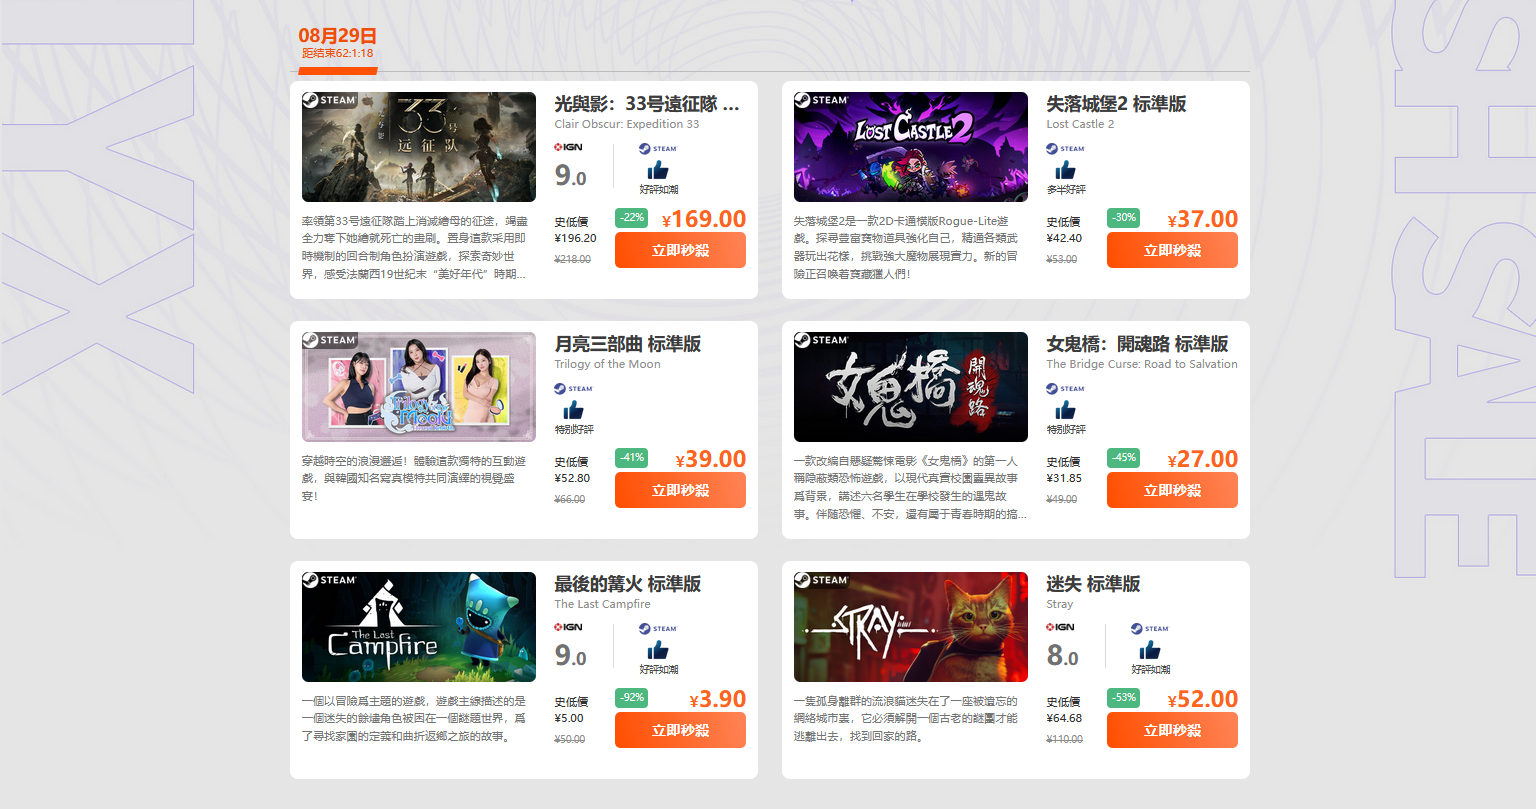Click the IGN logo on Clair Obscur card
1536x809 pixels.
569,147
